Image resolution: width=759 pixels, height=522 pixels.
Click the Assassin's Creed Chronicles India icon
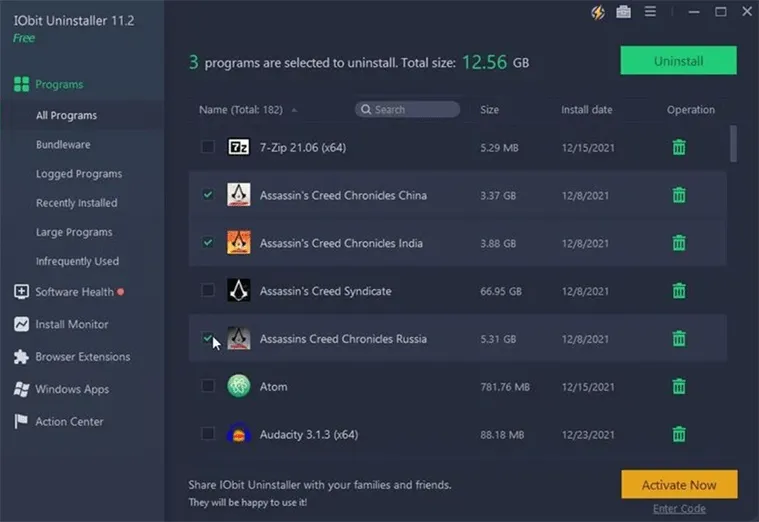pyautogui.click(x=239, y=243)
